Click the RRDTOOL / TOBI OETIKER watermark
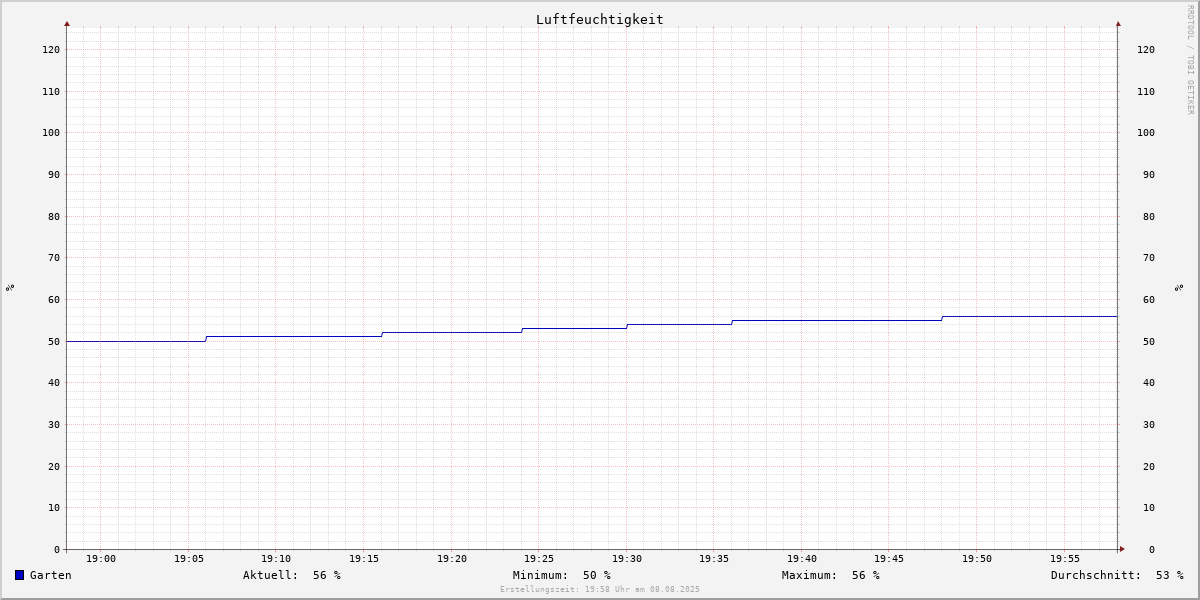The image size is (1200, 600). click(1190, 59)
